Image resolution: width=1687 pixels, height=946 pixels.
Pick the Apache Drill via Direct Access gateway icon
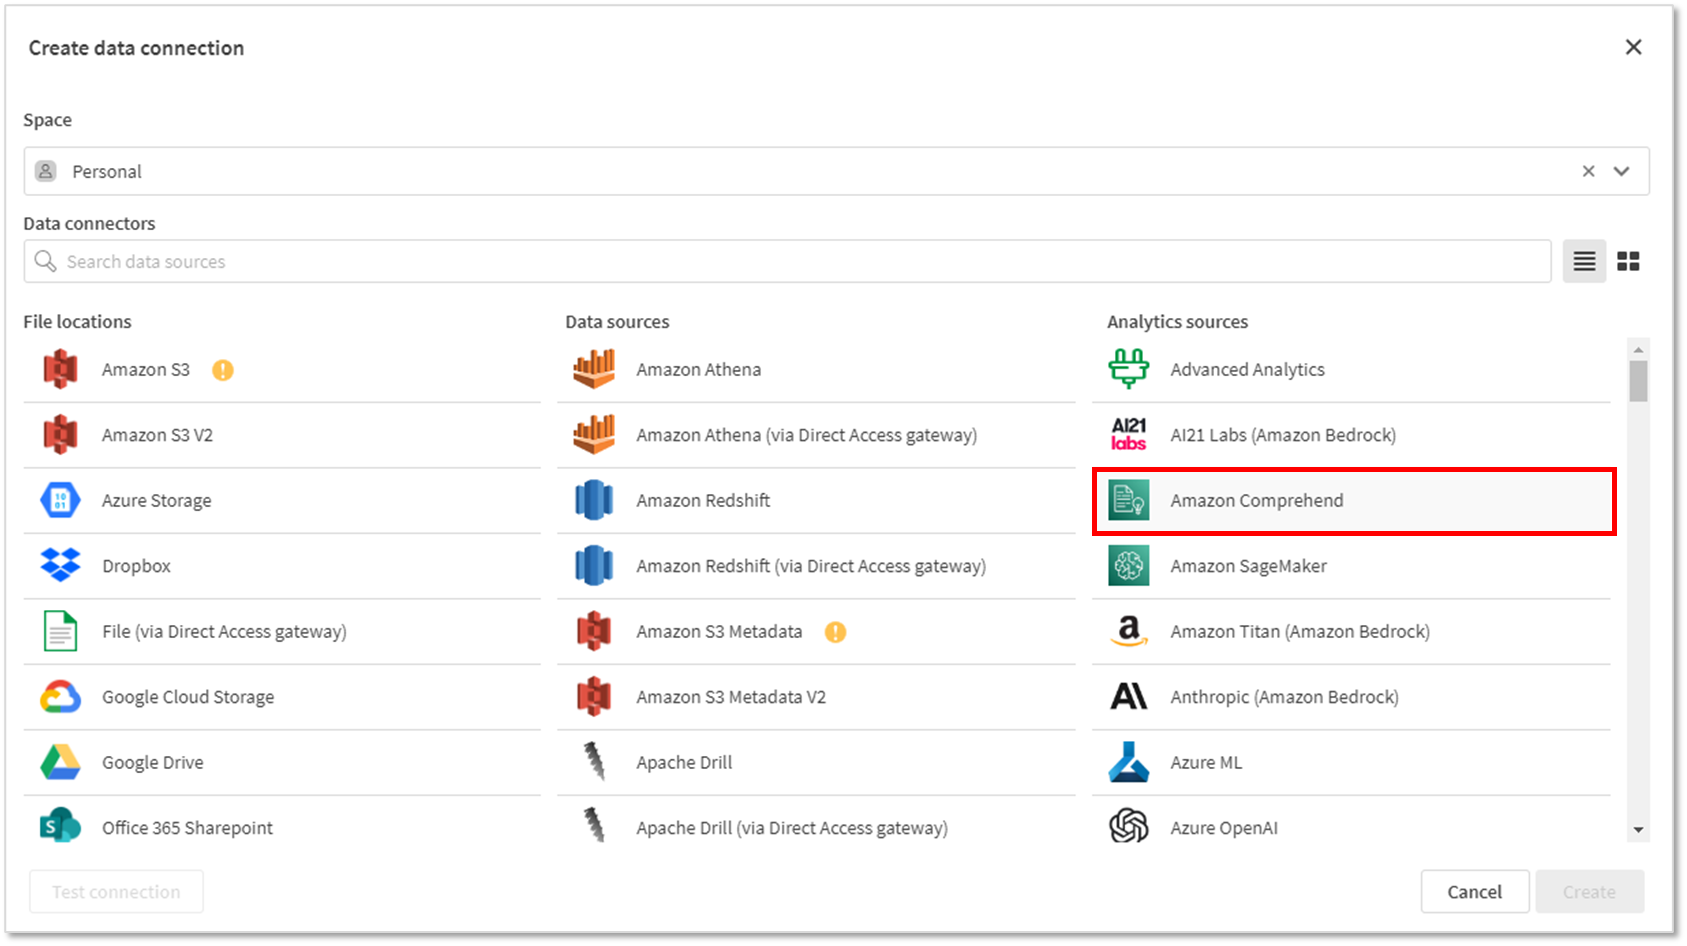point(594,827)
